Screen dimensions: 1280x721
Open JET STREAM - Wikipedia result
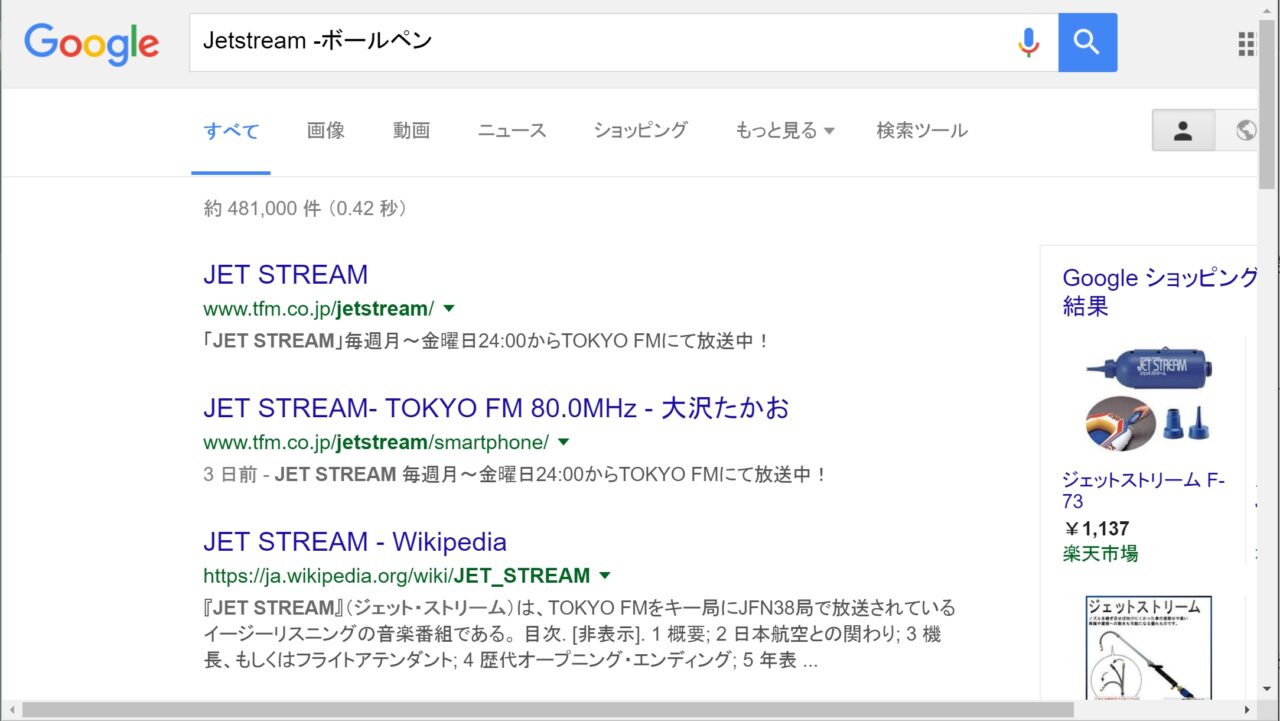pos(354,542)
